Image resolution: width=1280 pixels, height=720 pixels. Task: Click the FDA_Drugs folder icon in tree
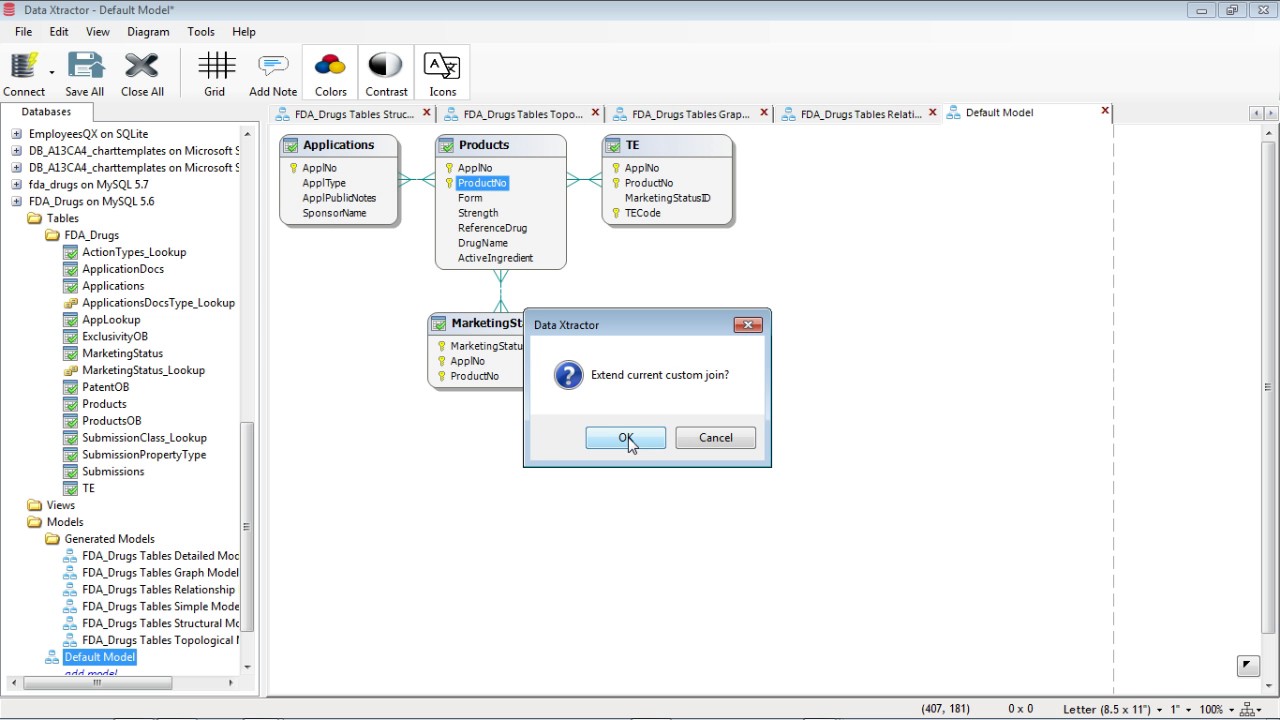53,235
